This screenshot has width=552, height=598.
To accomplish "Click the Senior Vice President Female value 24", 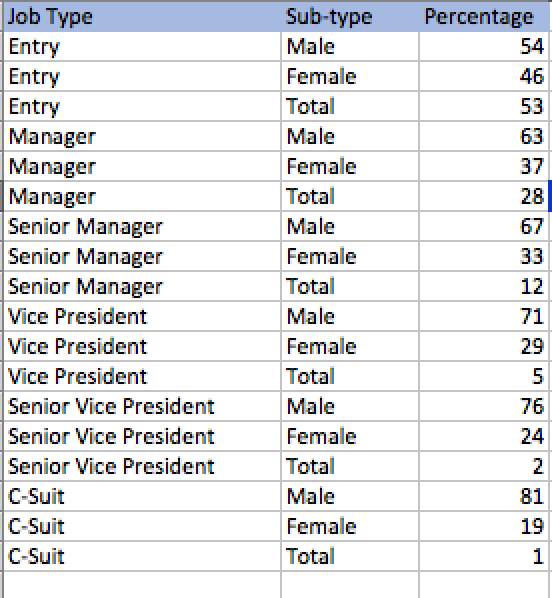I will click(484, 436).
